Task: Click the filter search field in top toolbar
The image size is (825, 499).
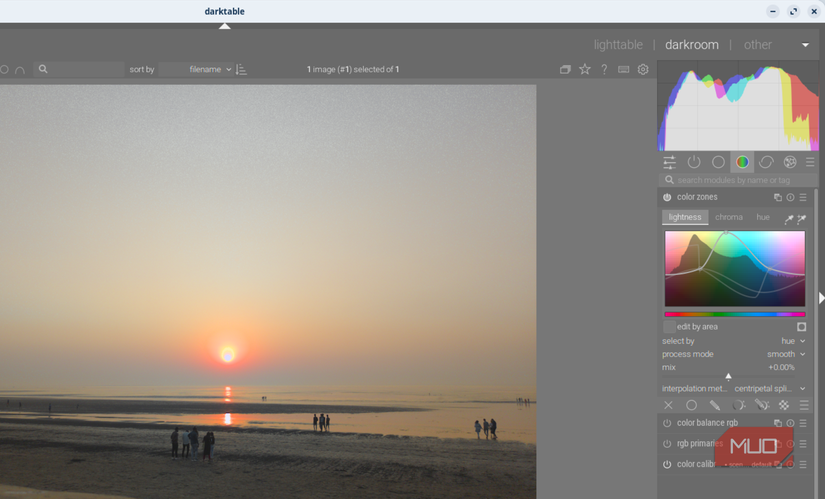Action: coord(79,69)
